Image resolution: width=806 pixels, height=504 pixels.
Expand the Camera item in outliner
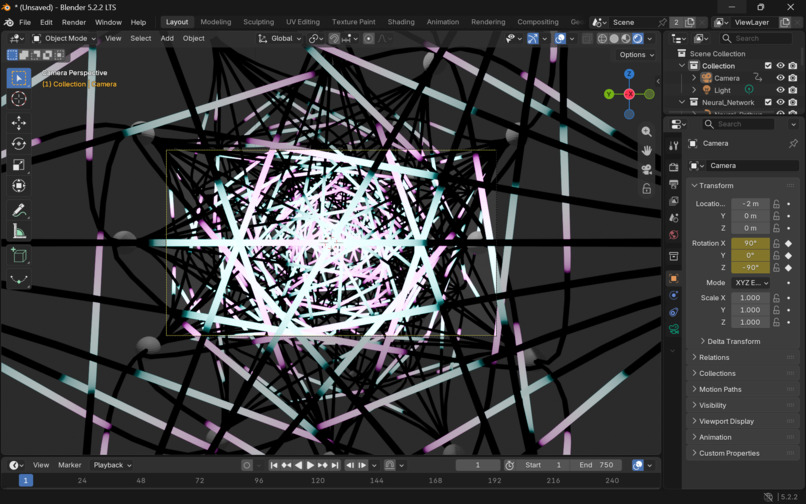[694, 78]
